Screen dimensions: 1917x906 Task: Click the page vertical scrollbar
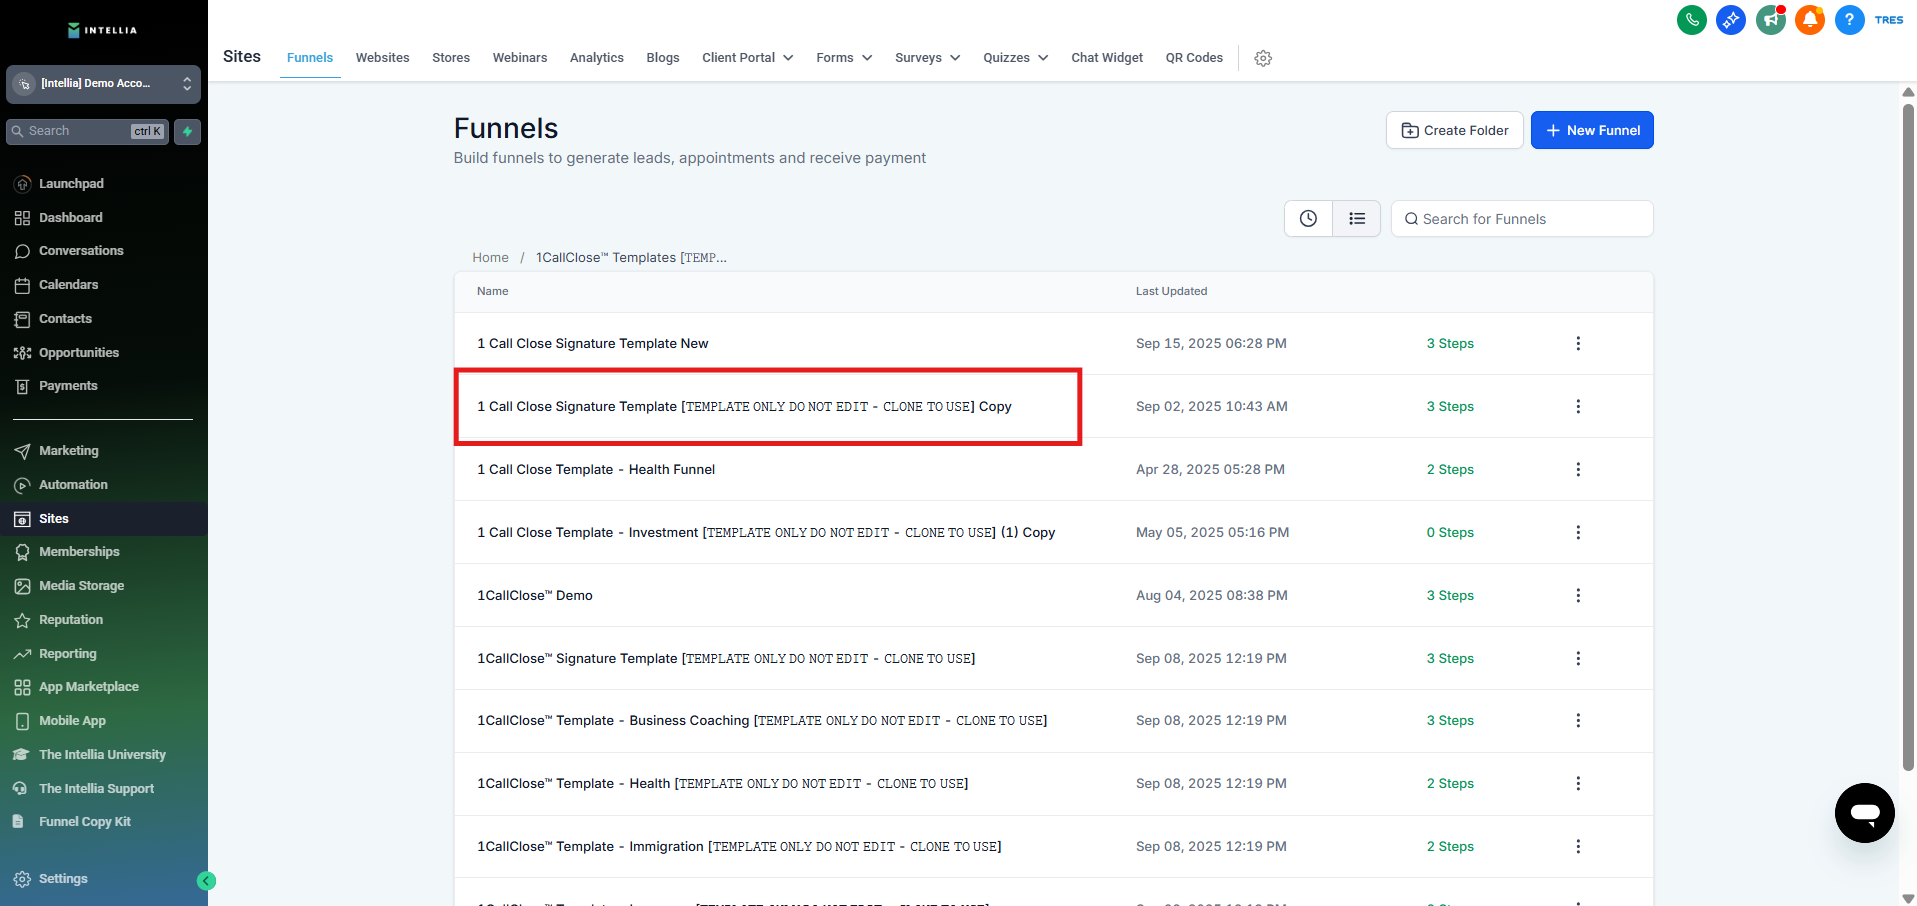pos(1908,437)
